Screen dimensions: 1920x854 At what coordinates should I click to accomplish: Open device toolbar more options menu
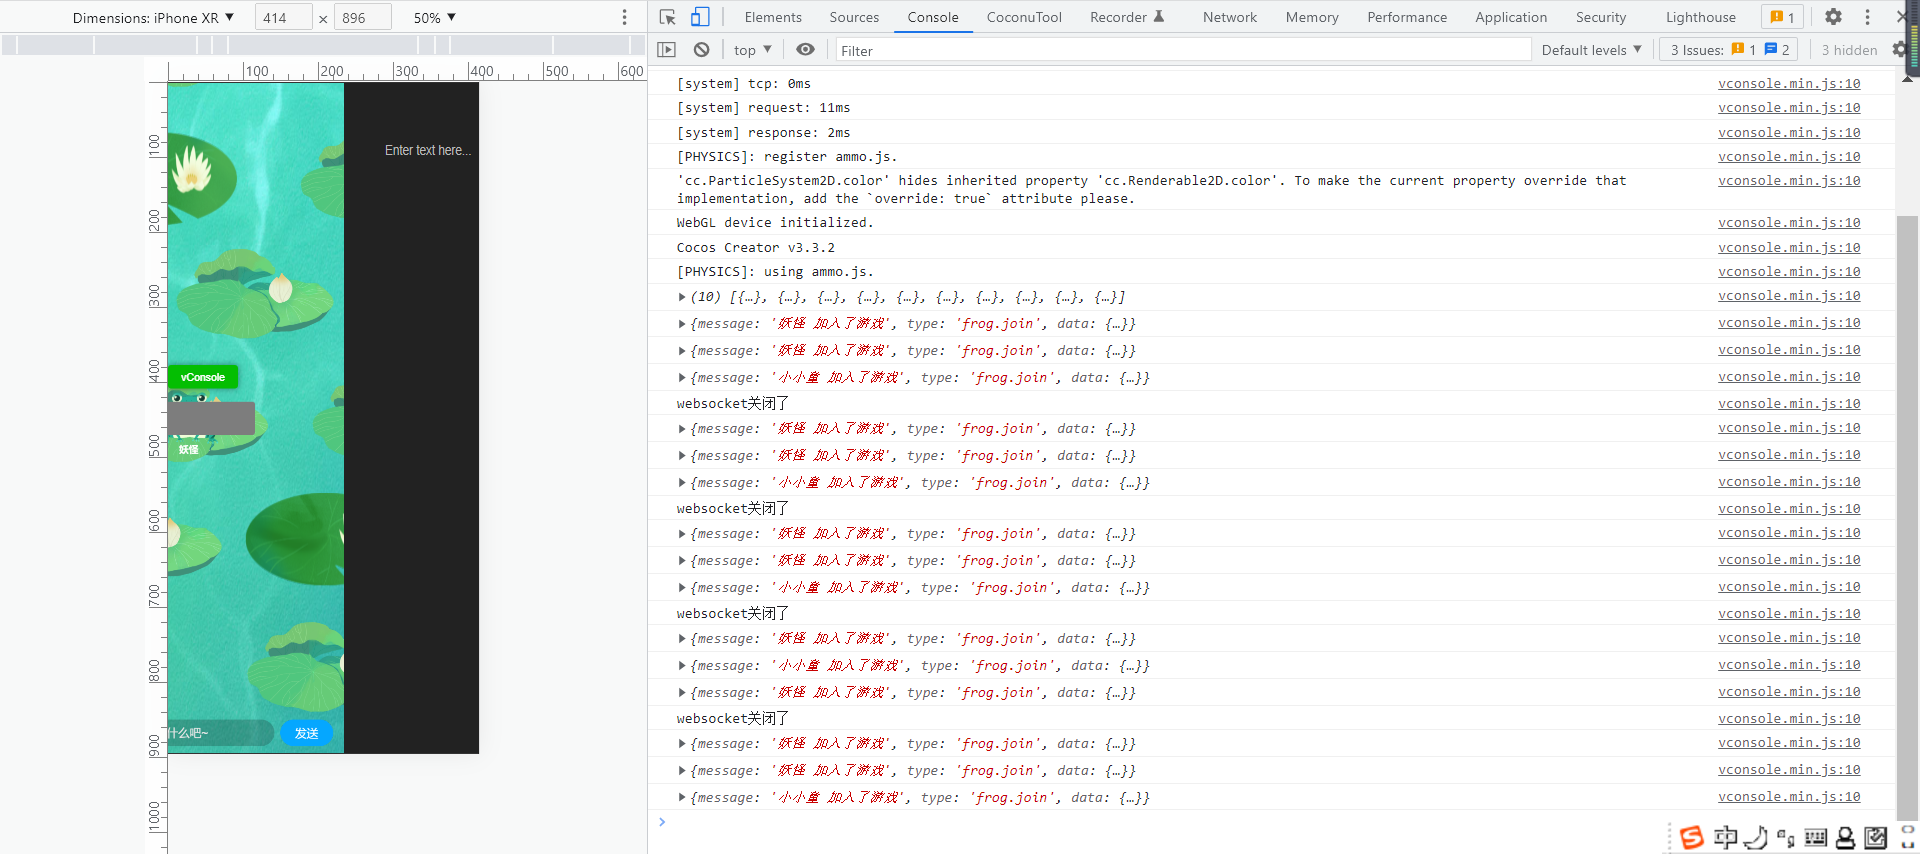625,17
